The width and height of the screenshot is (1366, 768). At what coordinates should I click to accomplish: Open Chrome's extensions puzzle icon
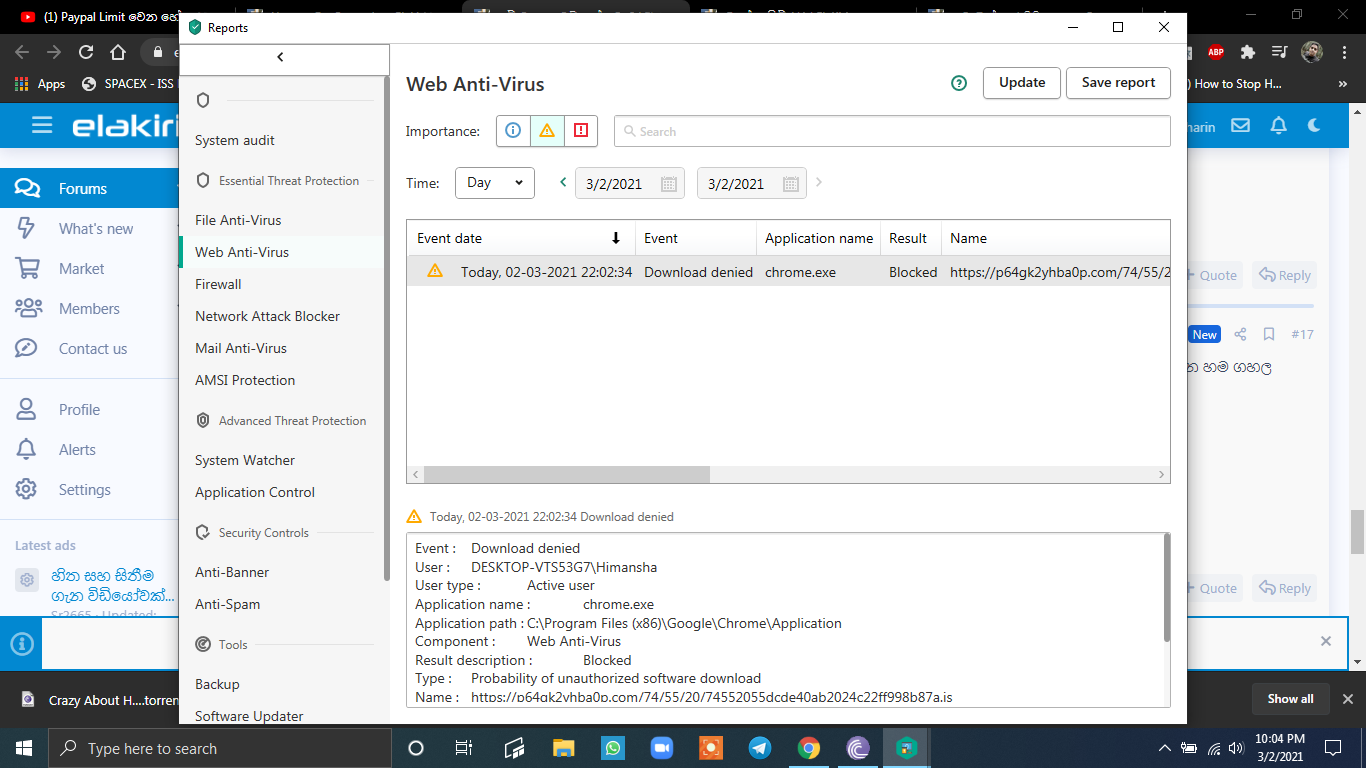point(1247,52)
